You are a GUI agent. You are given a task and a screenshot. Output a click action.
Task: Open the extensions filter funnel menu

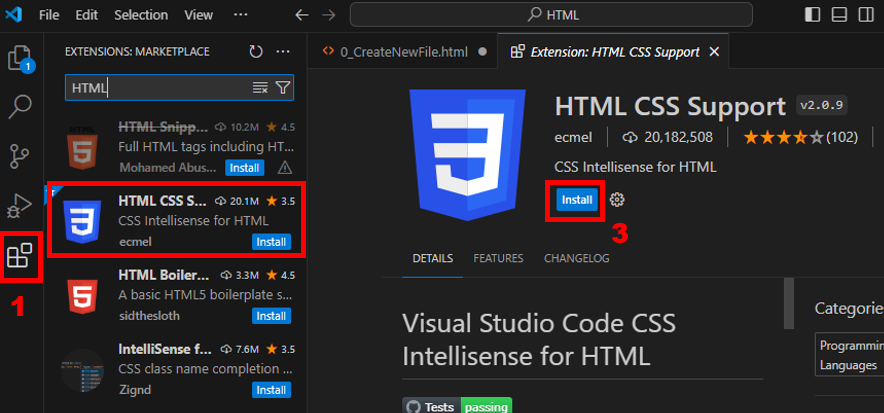tap(282, 87)
